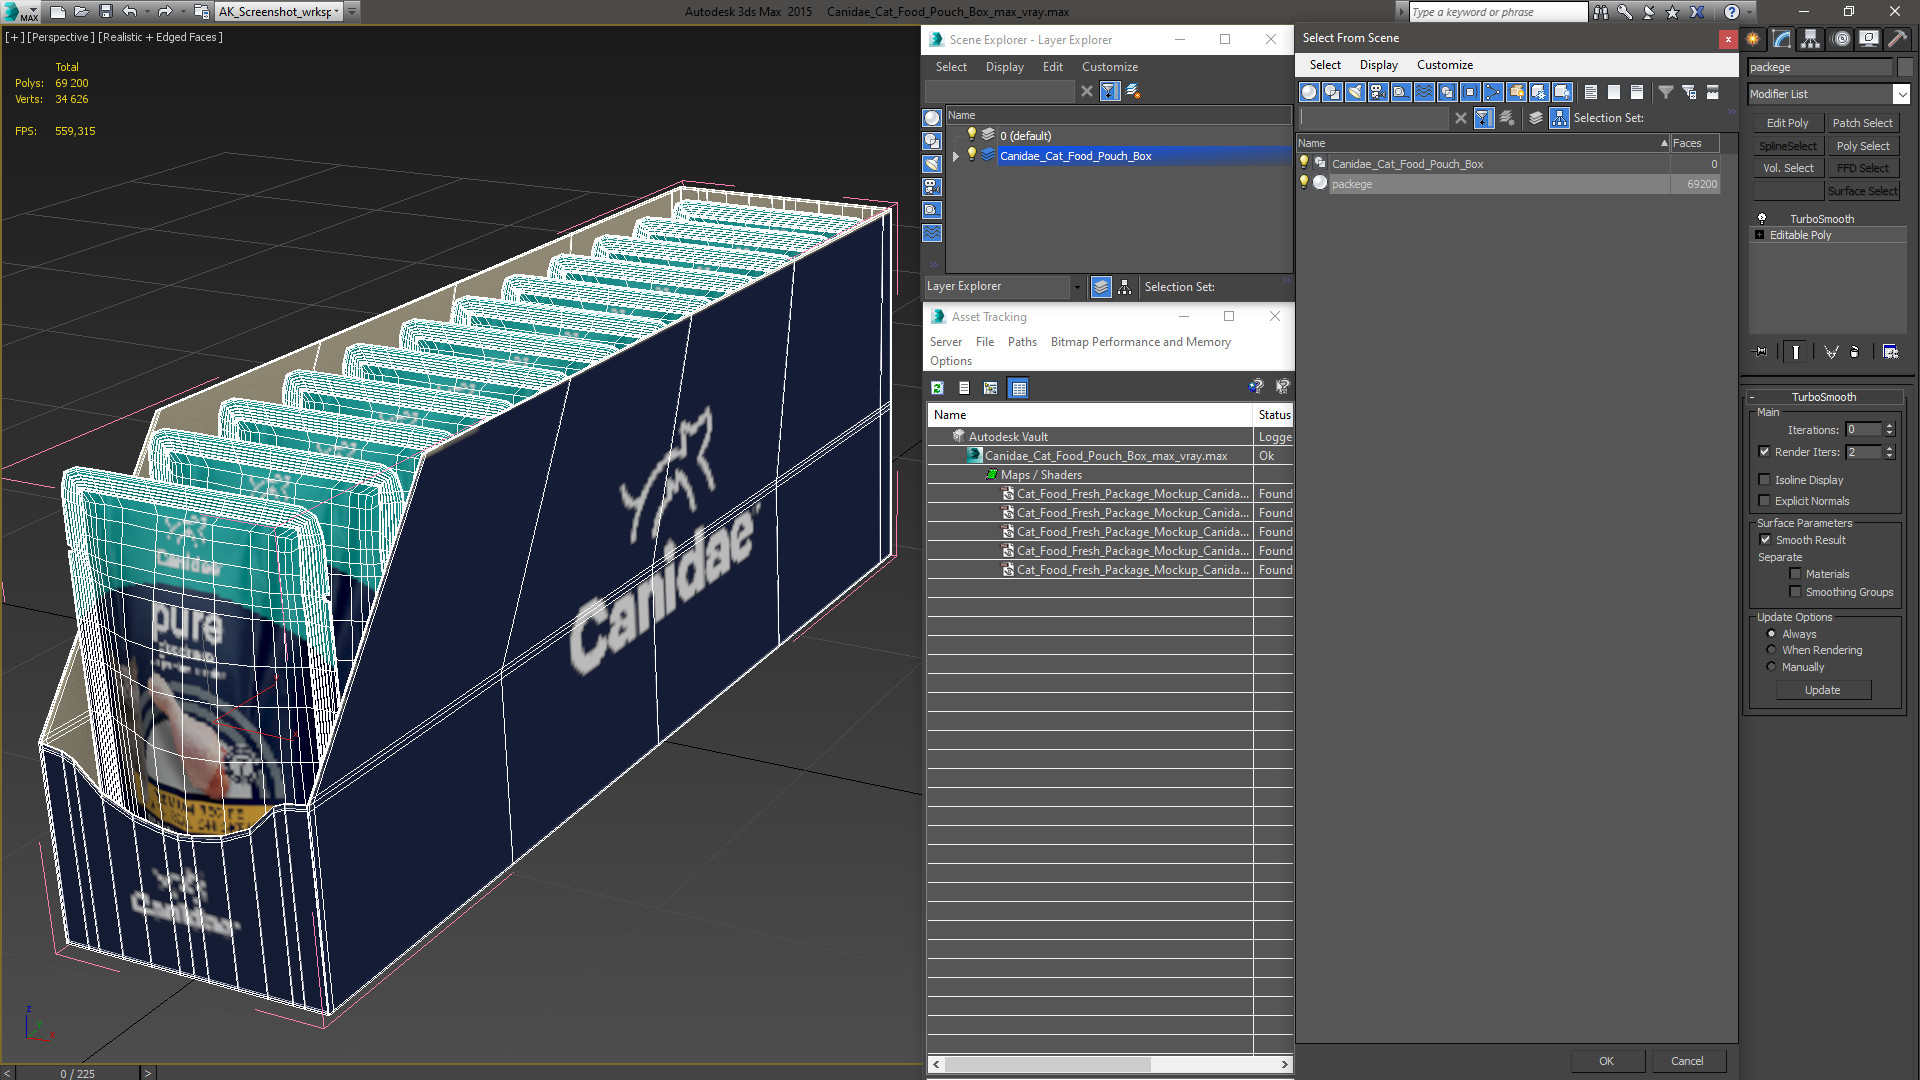Open the Display menu in Select From Scene

tap(1378, 65)
